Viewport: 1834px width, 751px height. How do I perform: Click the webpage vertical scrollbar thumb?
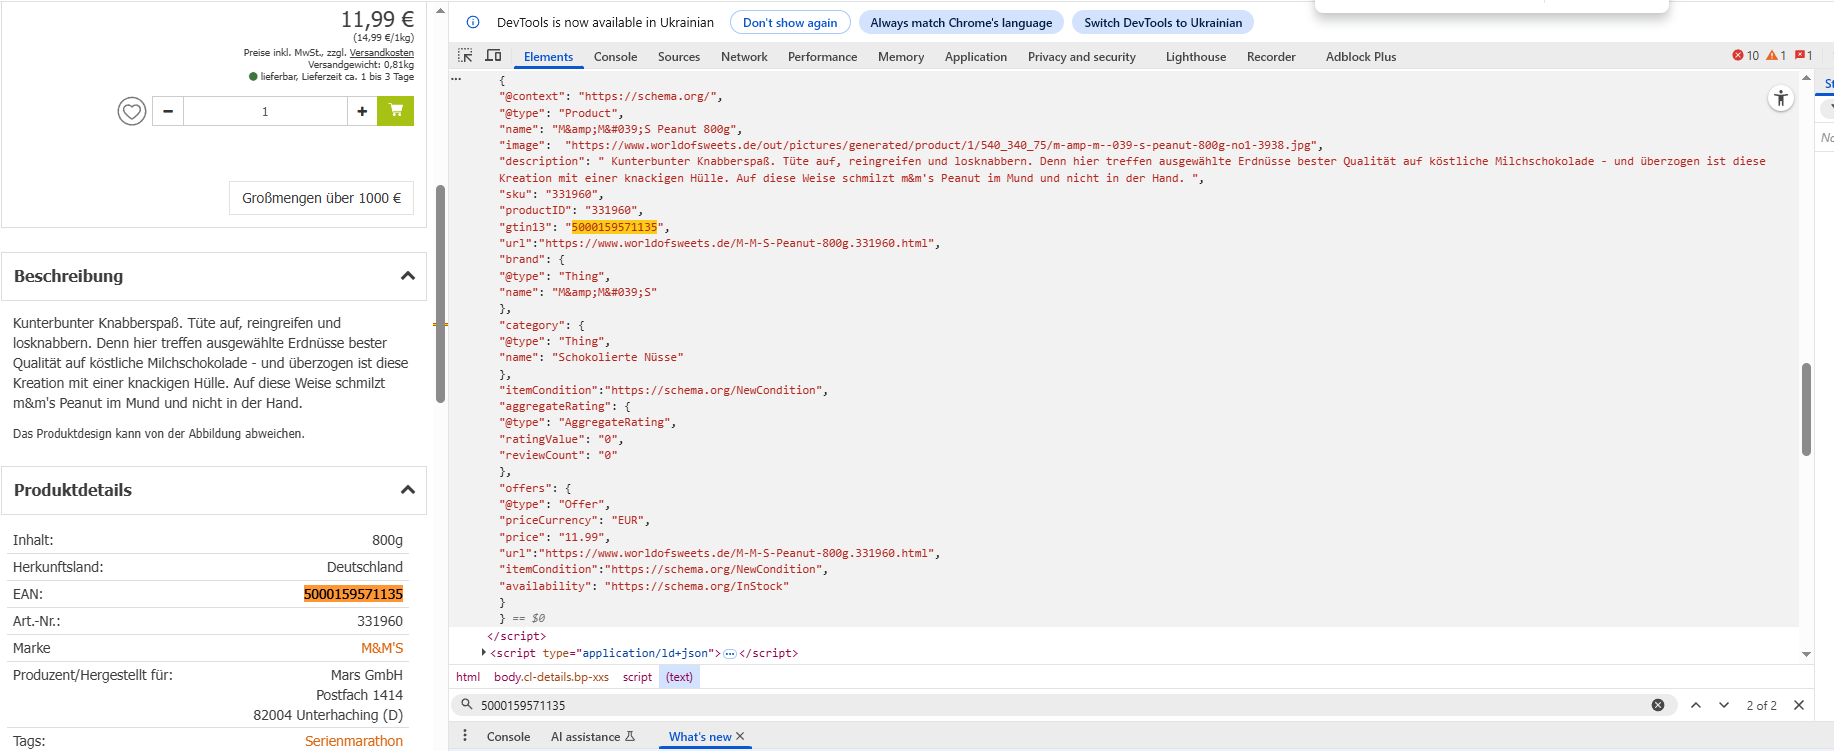(x=440, y=294)
